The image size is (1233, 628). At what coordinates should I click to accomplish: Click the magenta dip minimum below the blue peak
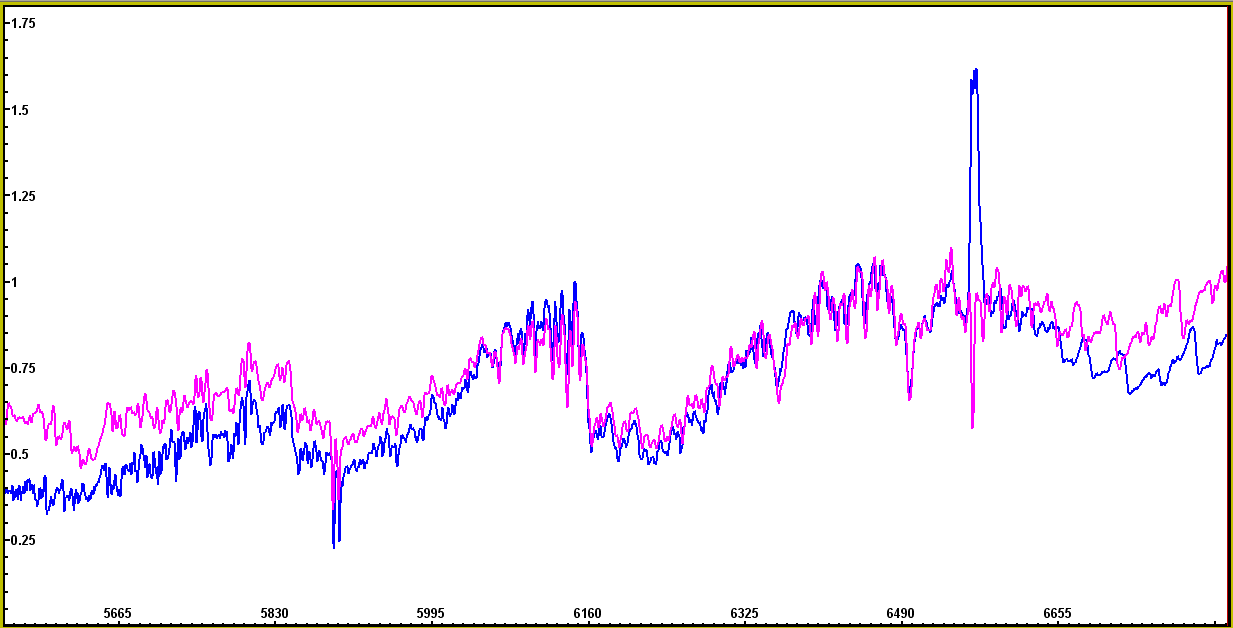pos(972,427)
